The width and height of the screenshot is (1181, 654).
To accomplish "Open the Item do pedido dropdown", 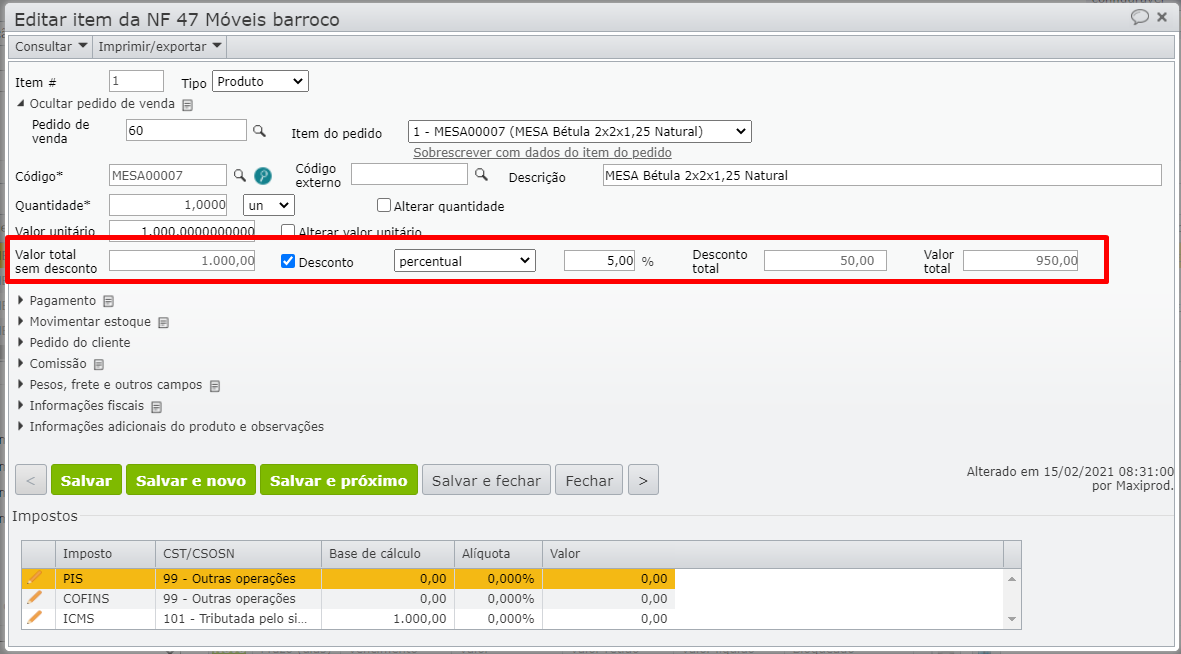I will pos(580,131).
